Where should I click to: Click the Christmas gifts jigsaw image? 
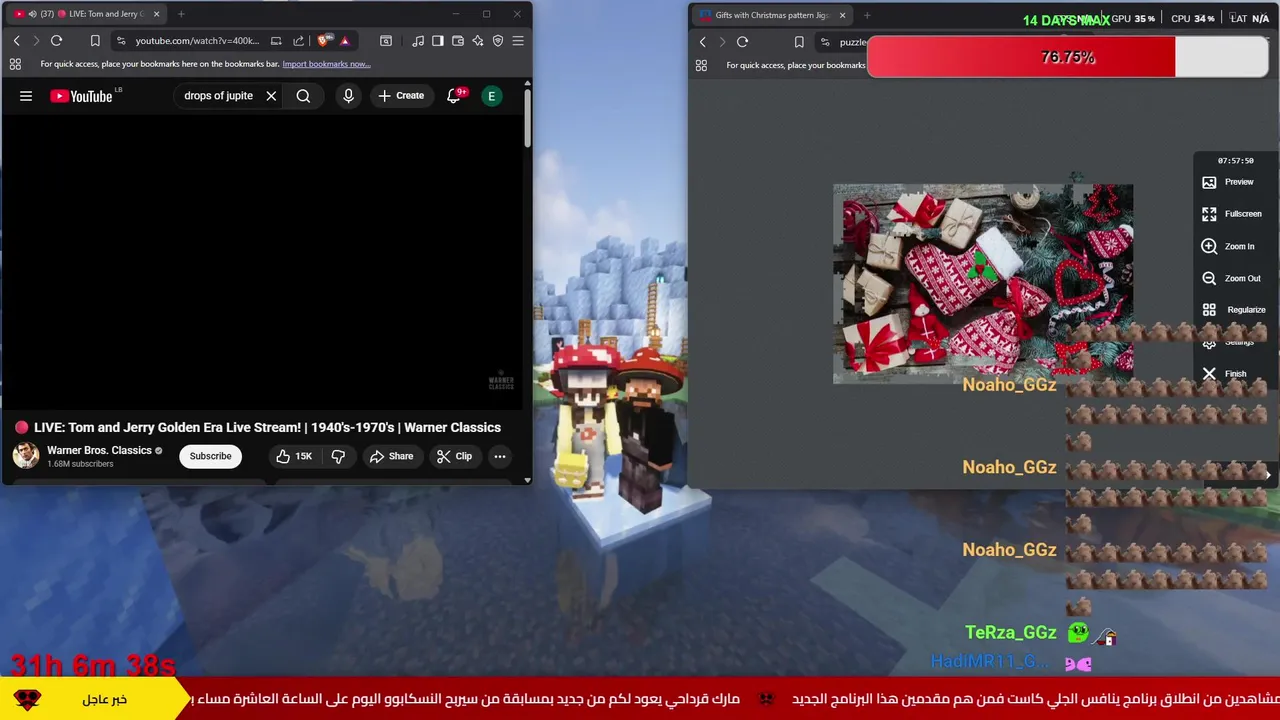983,283
